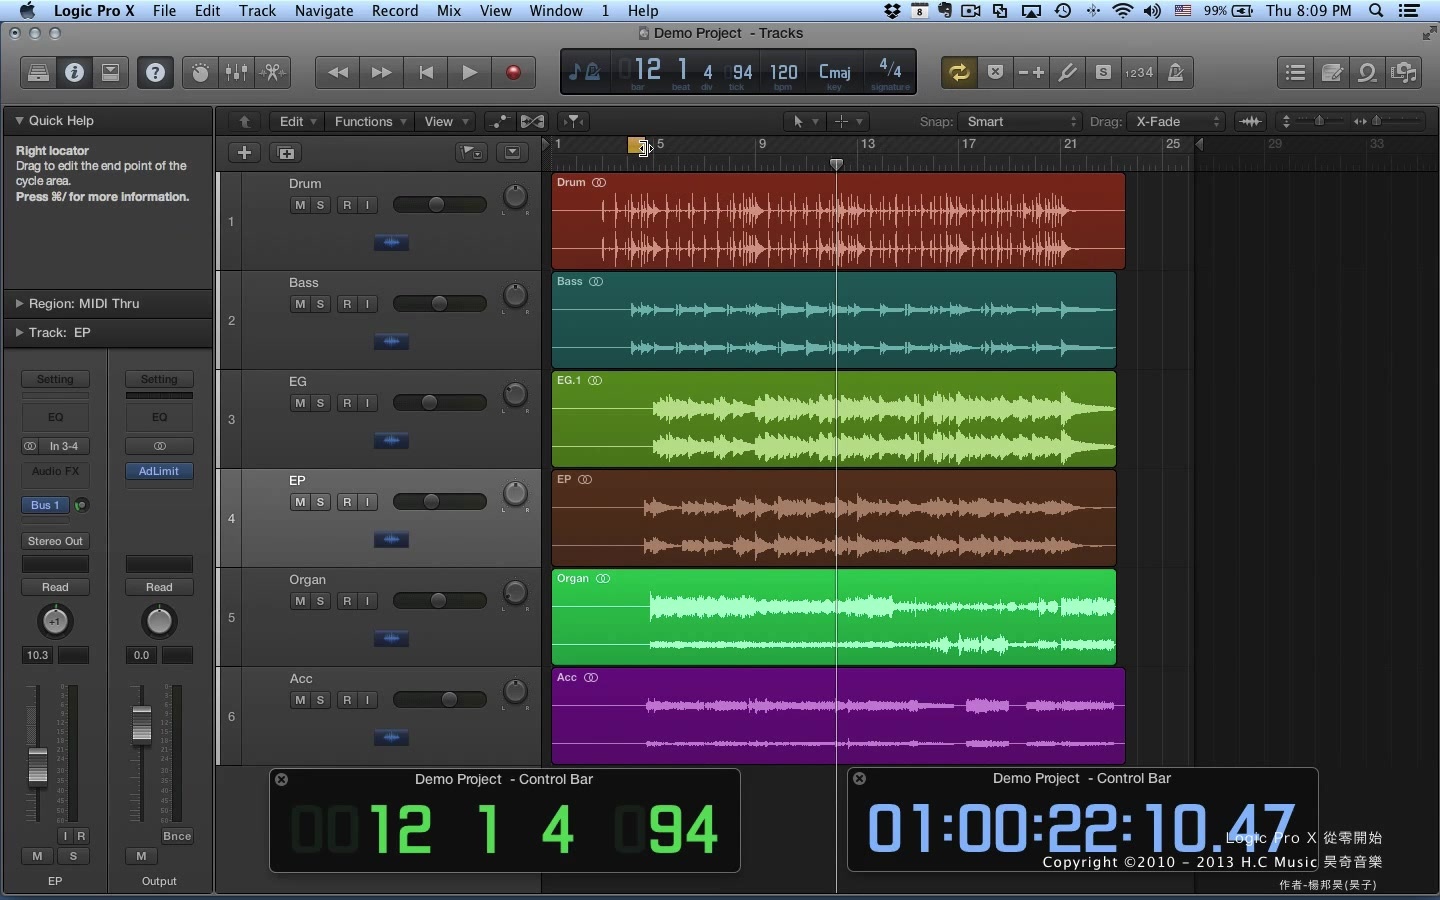Toggle the Metronome click button
This screenshot has width=1440, height=900.
(1175, 72)
